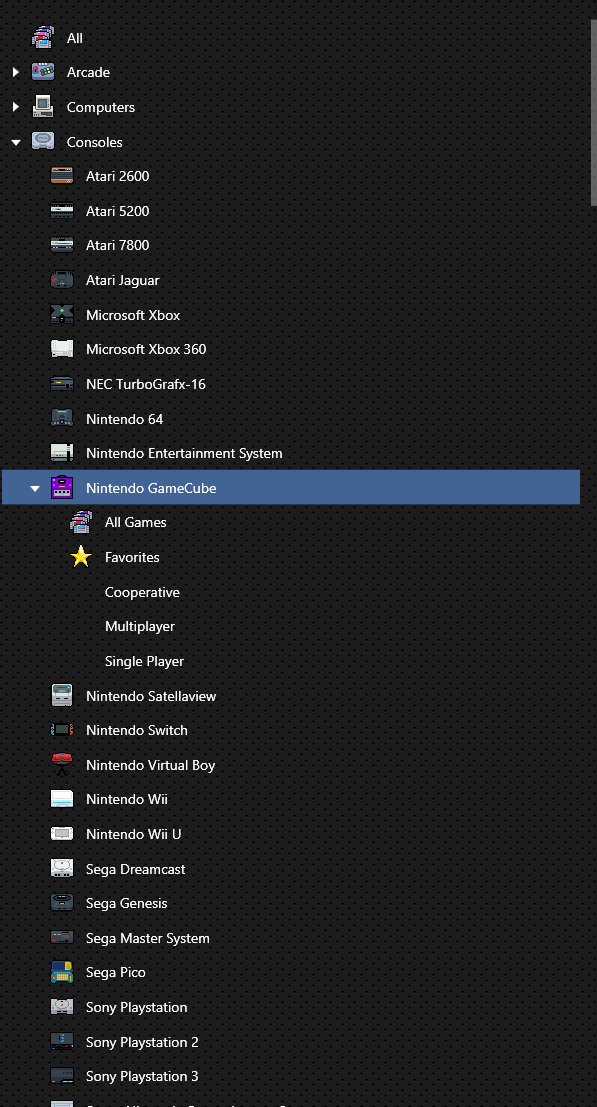The image size is (597, 1107).
Task: Click the Nintendo Entertainment System icon
Action: tap(62, 453)
